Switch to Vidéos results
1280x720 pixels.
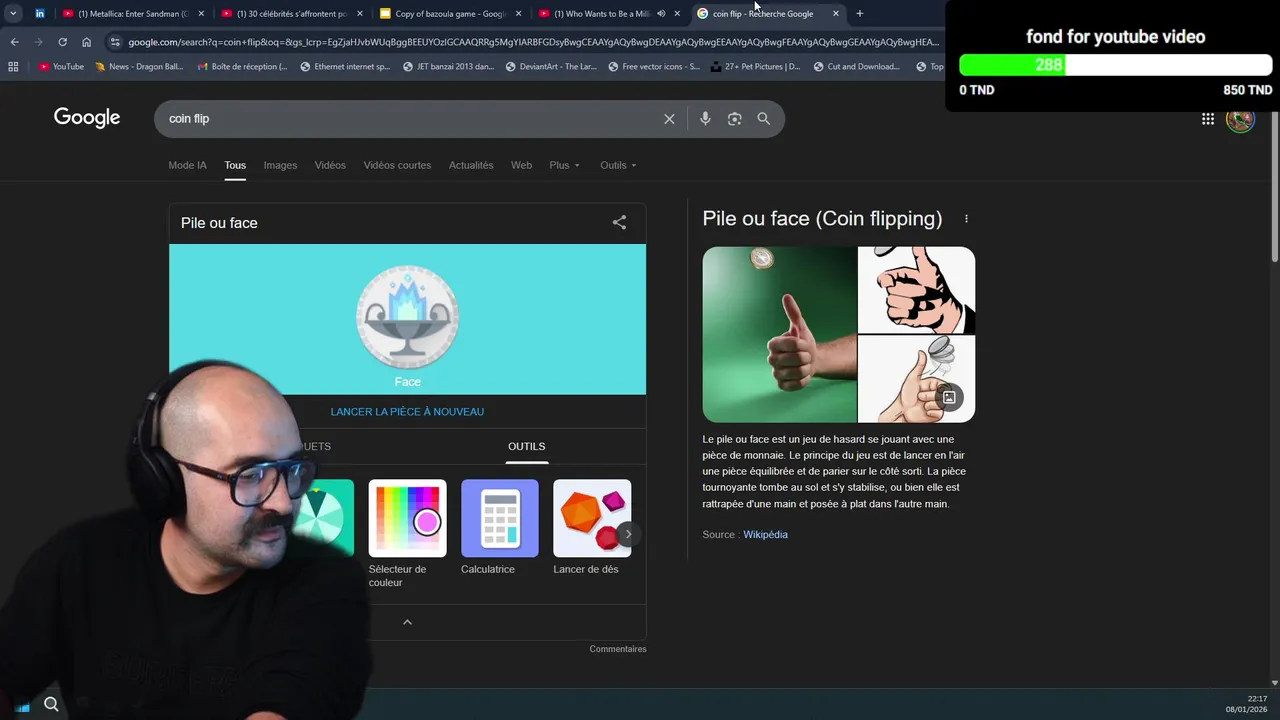tap(330, 165)
